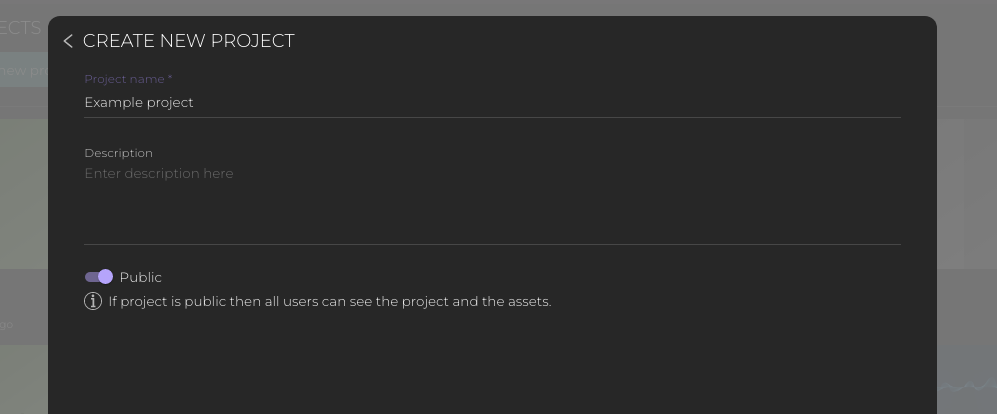The image size is (997, 414).
Task: Click the dimmed new project button behind dialog
Action: pos(23,70)
